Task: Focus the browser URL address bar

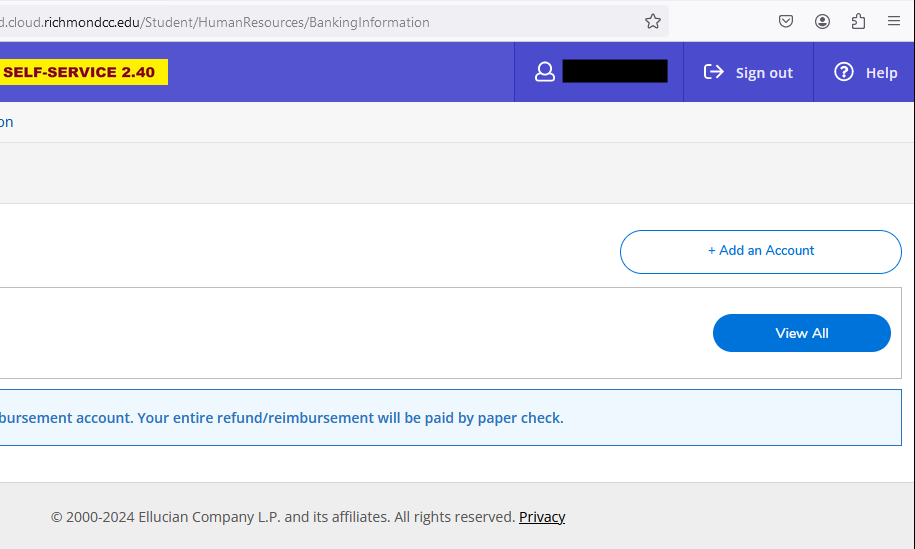Action: point(300,22)
